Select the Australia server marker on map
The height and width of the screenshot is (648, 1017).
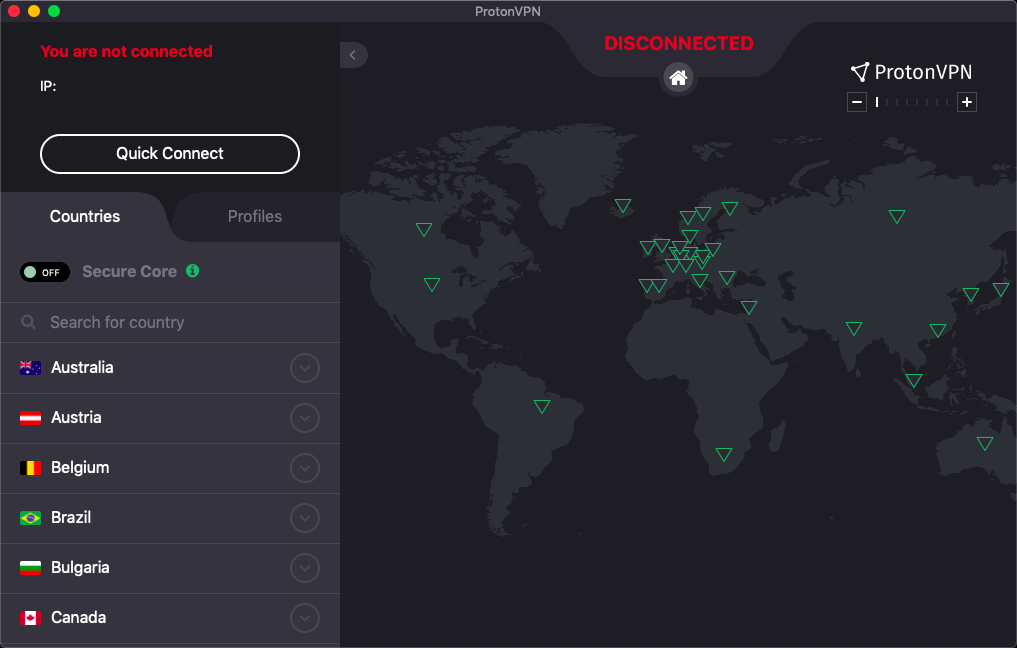(x=985, y=443)
